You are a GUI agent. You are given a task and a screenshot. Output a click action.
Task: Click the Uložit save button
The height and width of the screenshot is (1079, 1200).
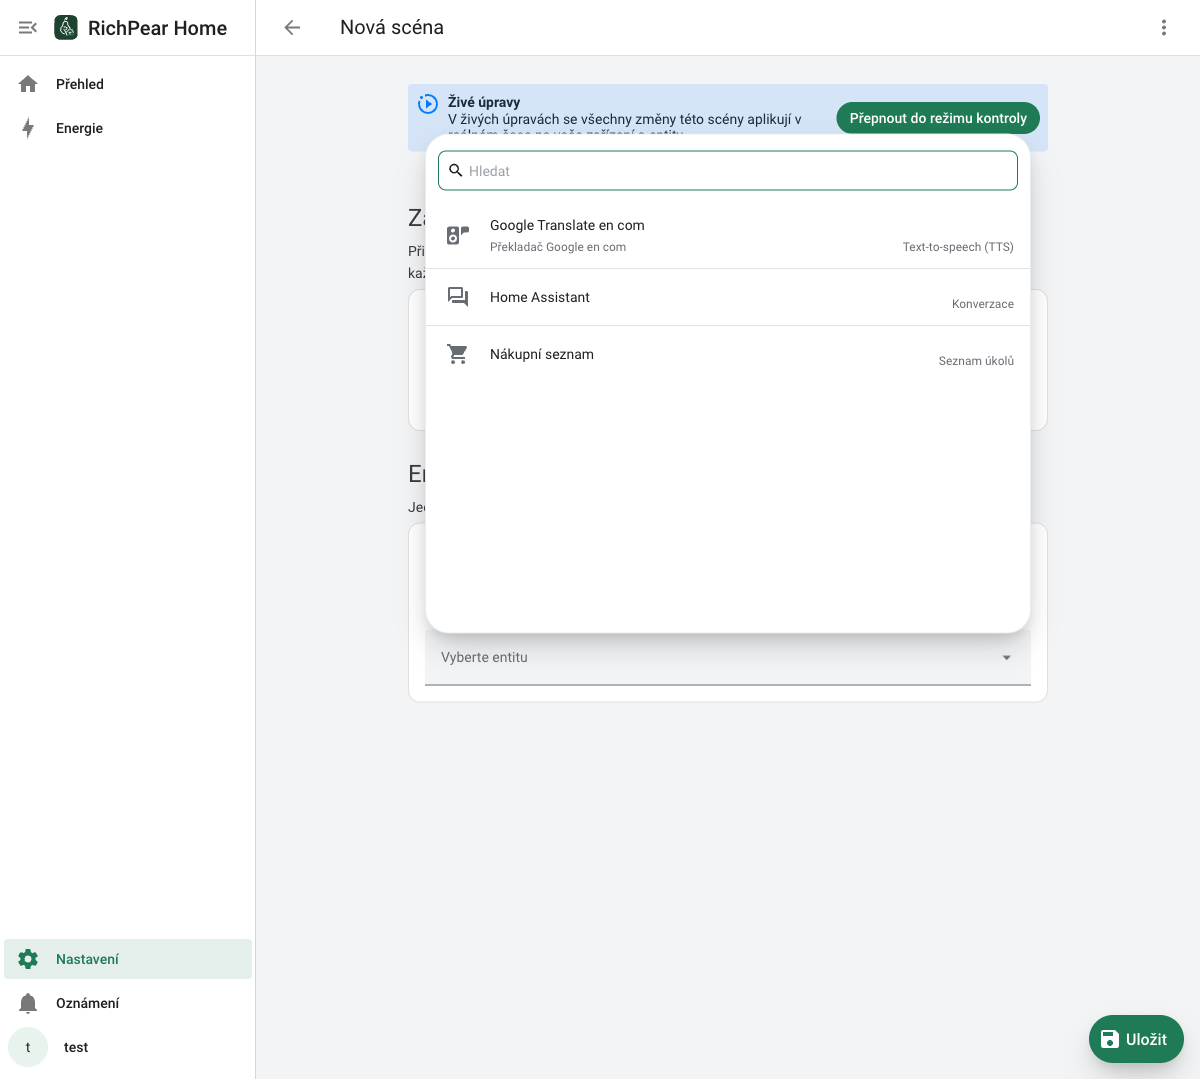(x=1136, y=1039)
